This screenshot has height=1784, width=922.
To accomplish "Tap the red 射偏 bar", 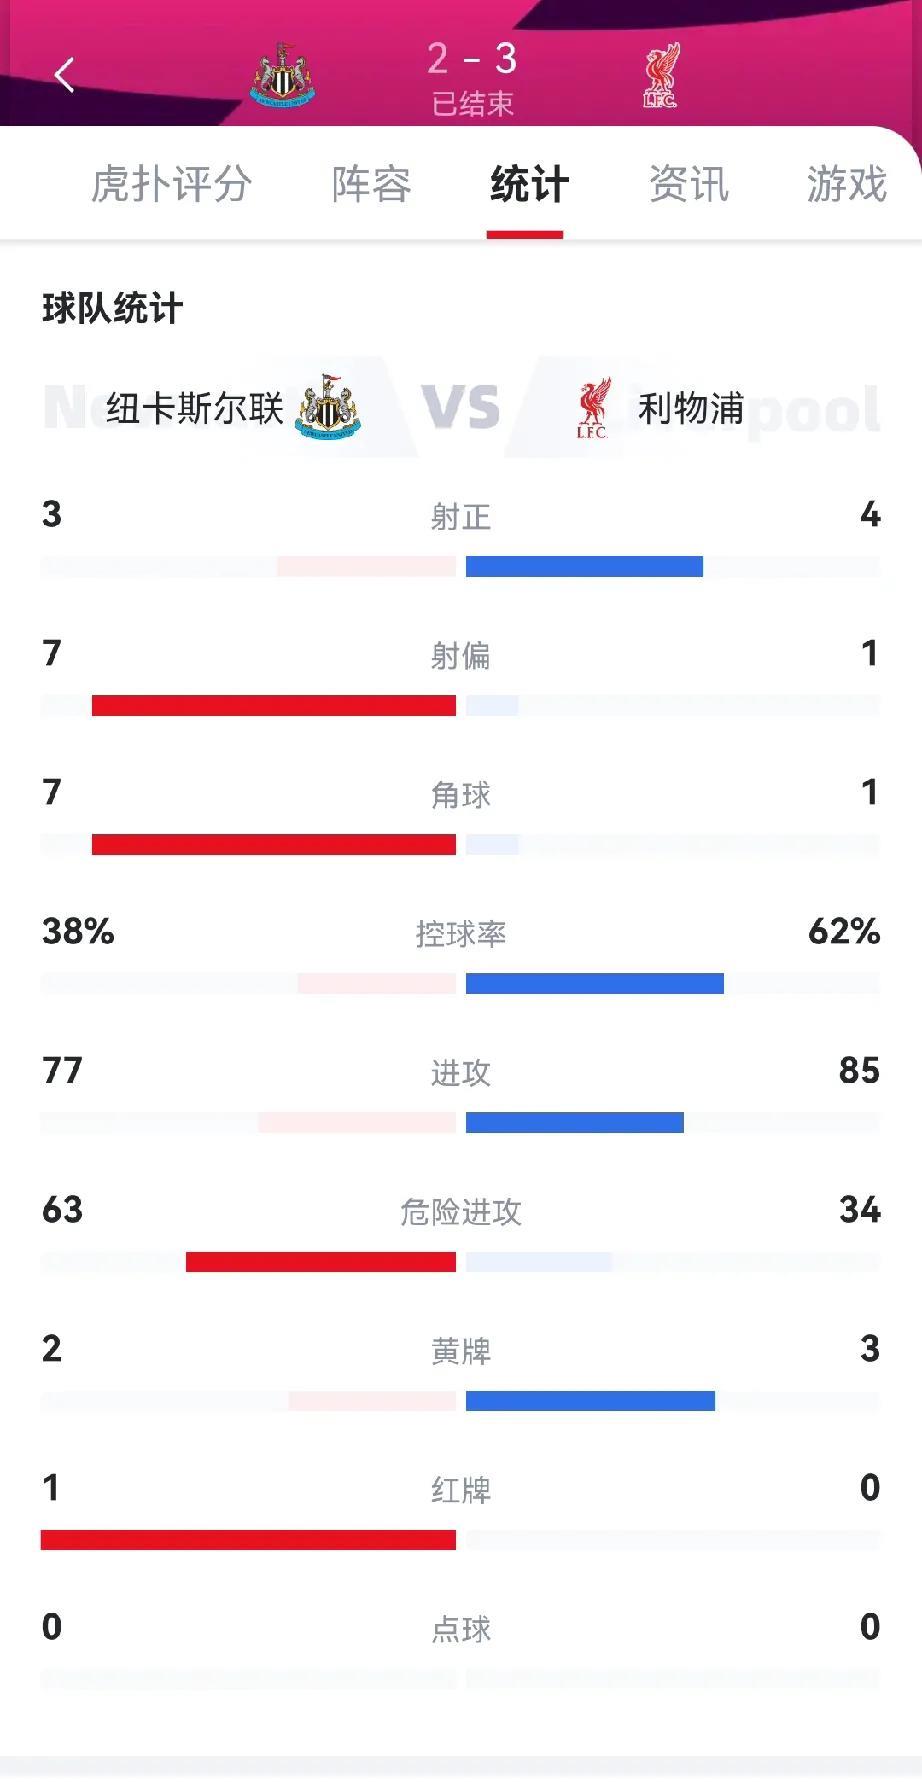I will (x=273, y=706).
